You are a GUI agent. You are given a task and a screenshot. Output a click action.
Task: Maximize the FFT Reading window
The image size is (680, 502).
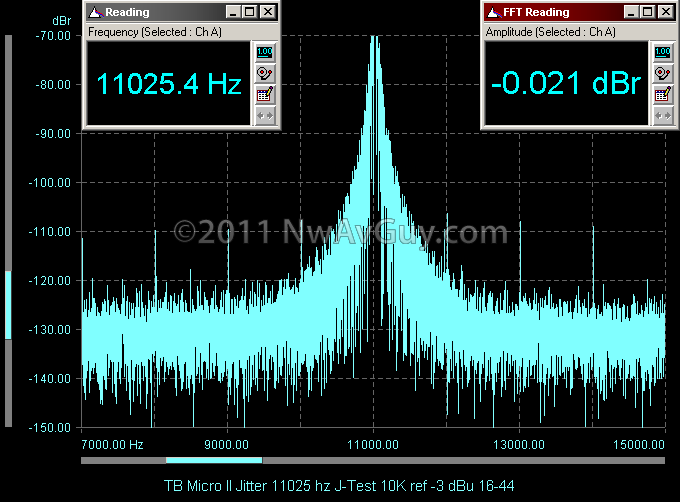click(x=647, y=12)
